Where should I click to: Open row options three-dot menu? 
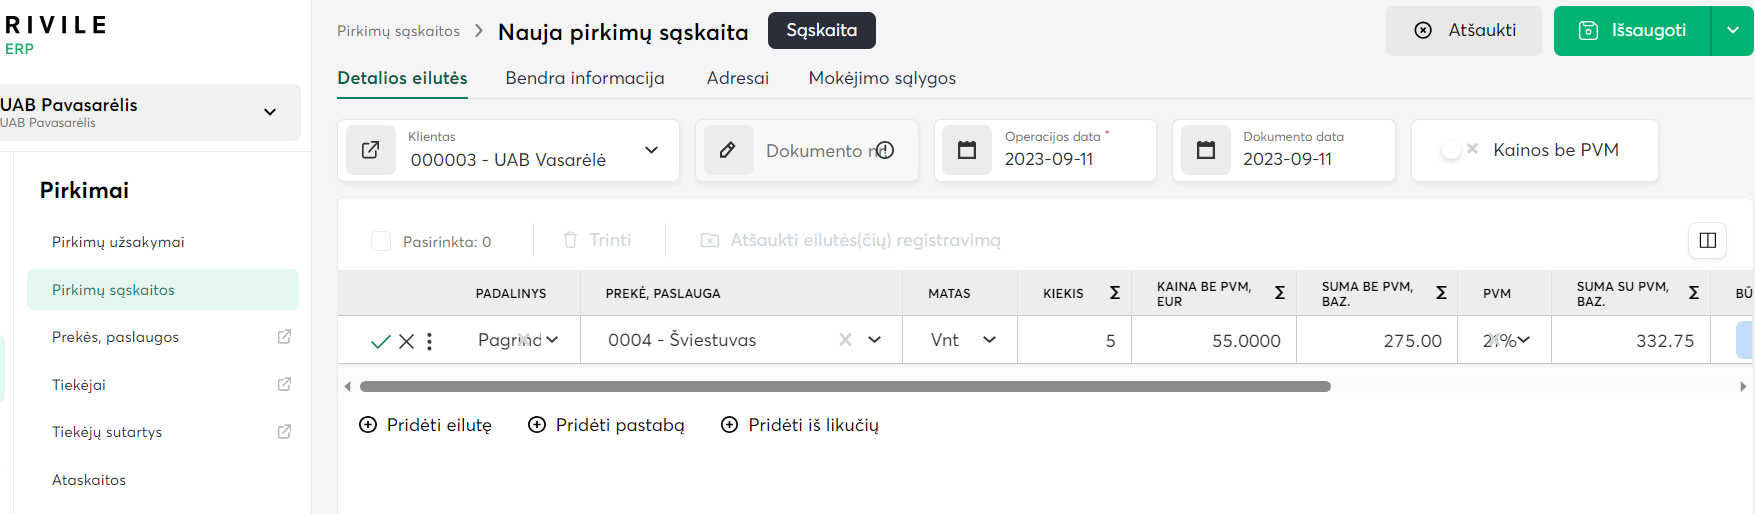430,341
